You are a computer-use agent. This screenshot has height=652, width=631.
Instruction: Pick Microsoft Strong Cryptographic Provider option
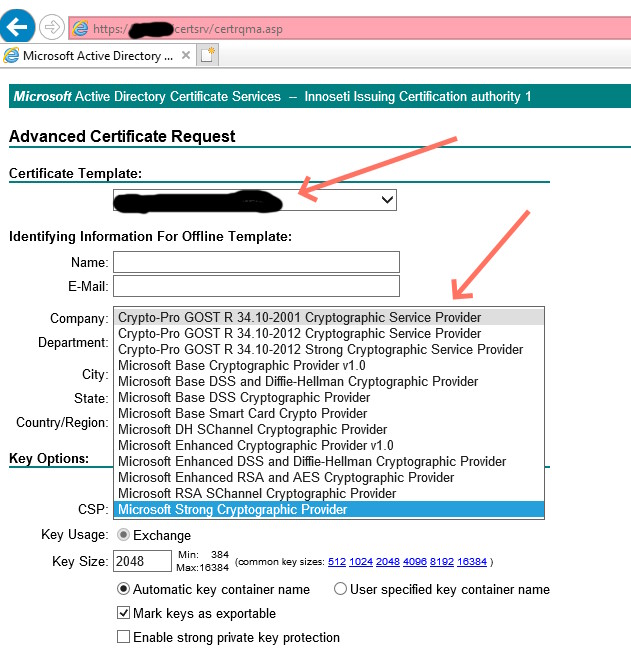coord(233,510)
